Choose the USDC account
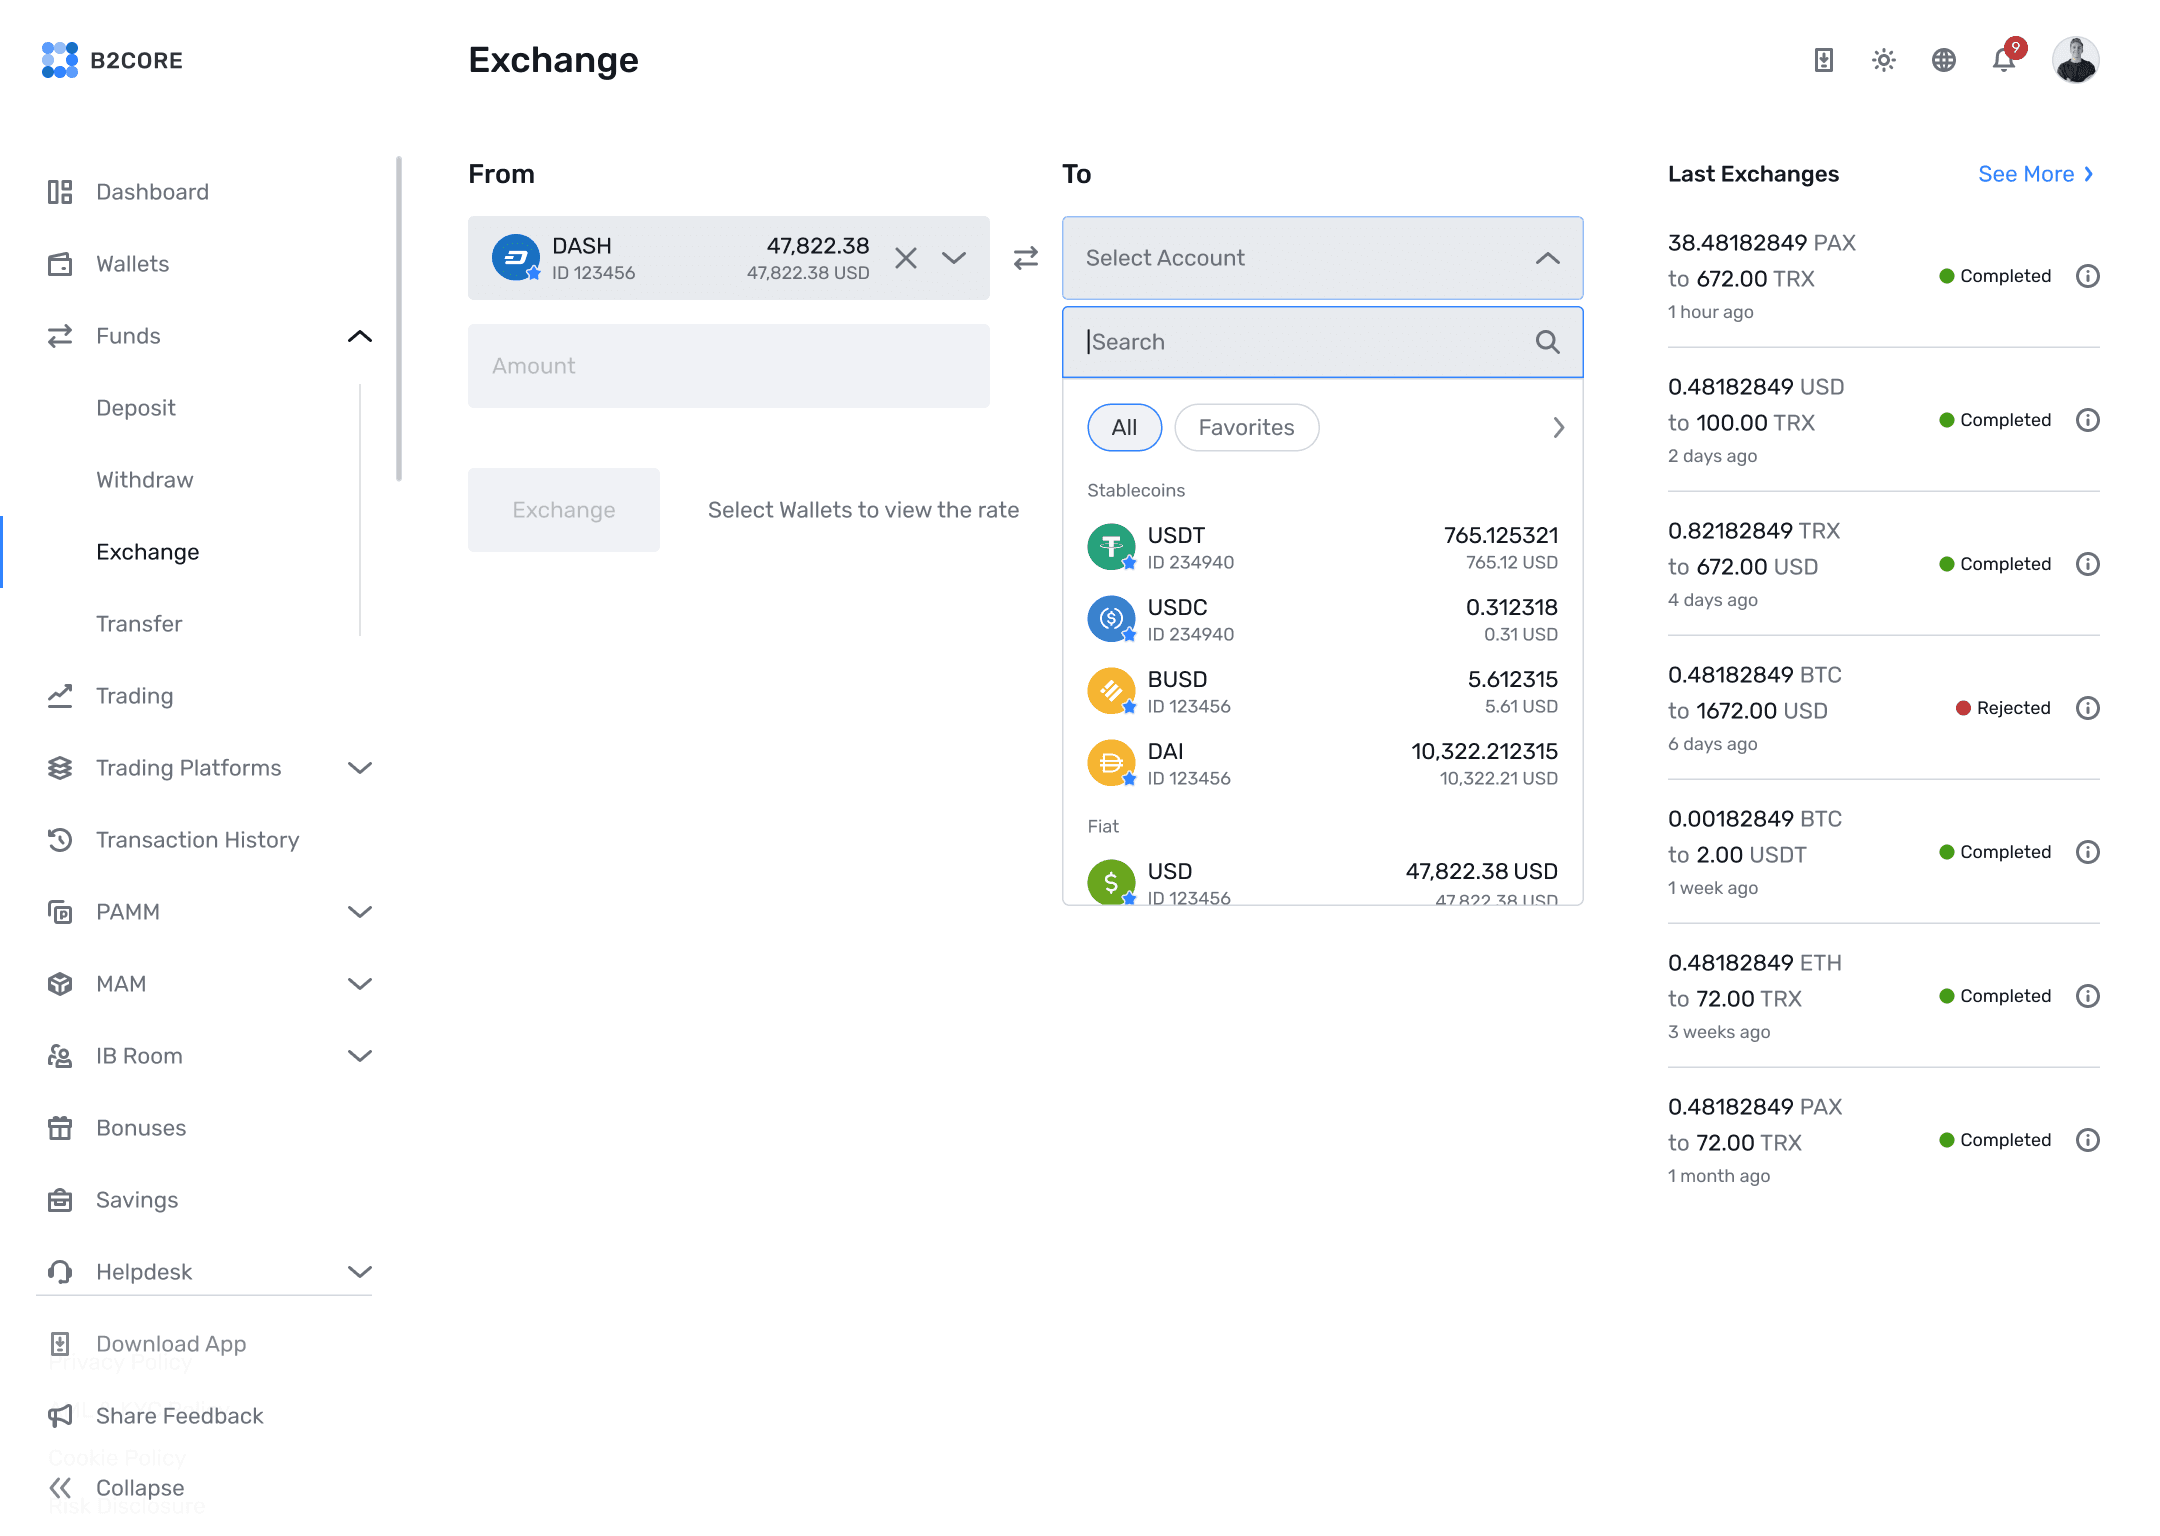Viewport: 2160px width, 1536px height. coord(1323,620)
